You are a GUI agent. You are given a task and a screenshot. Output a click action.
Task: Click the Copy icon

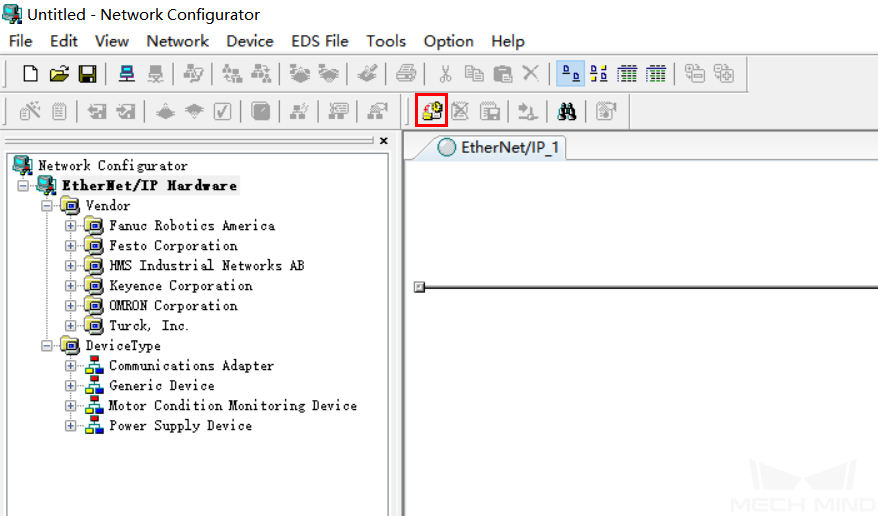pyautogui.click(x=474, y=73)
